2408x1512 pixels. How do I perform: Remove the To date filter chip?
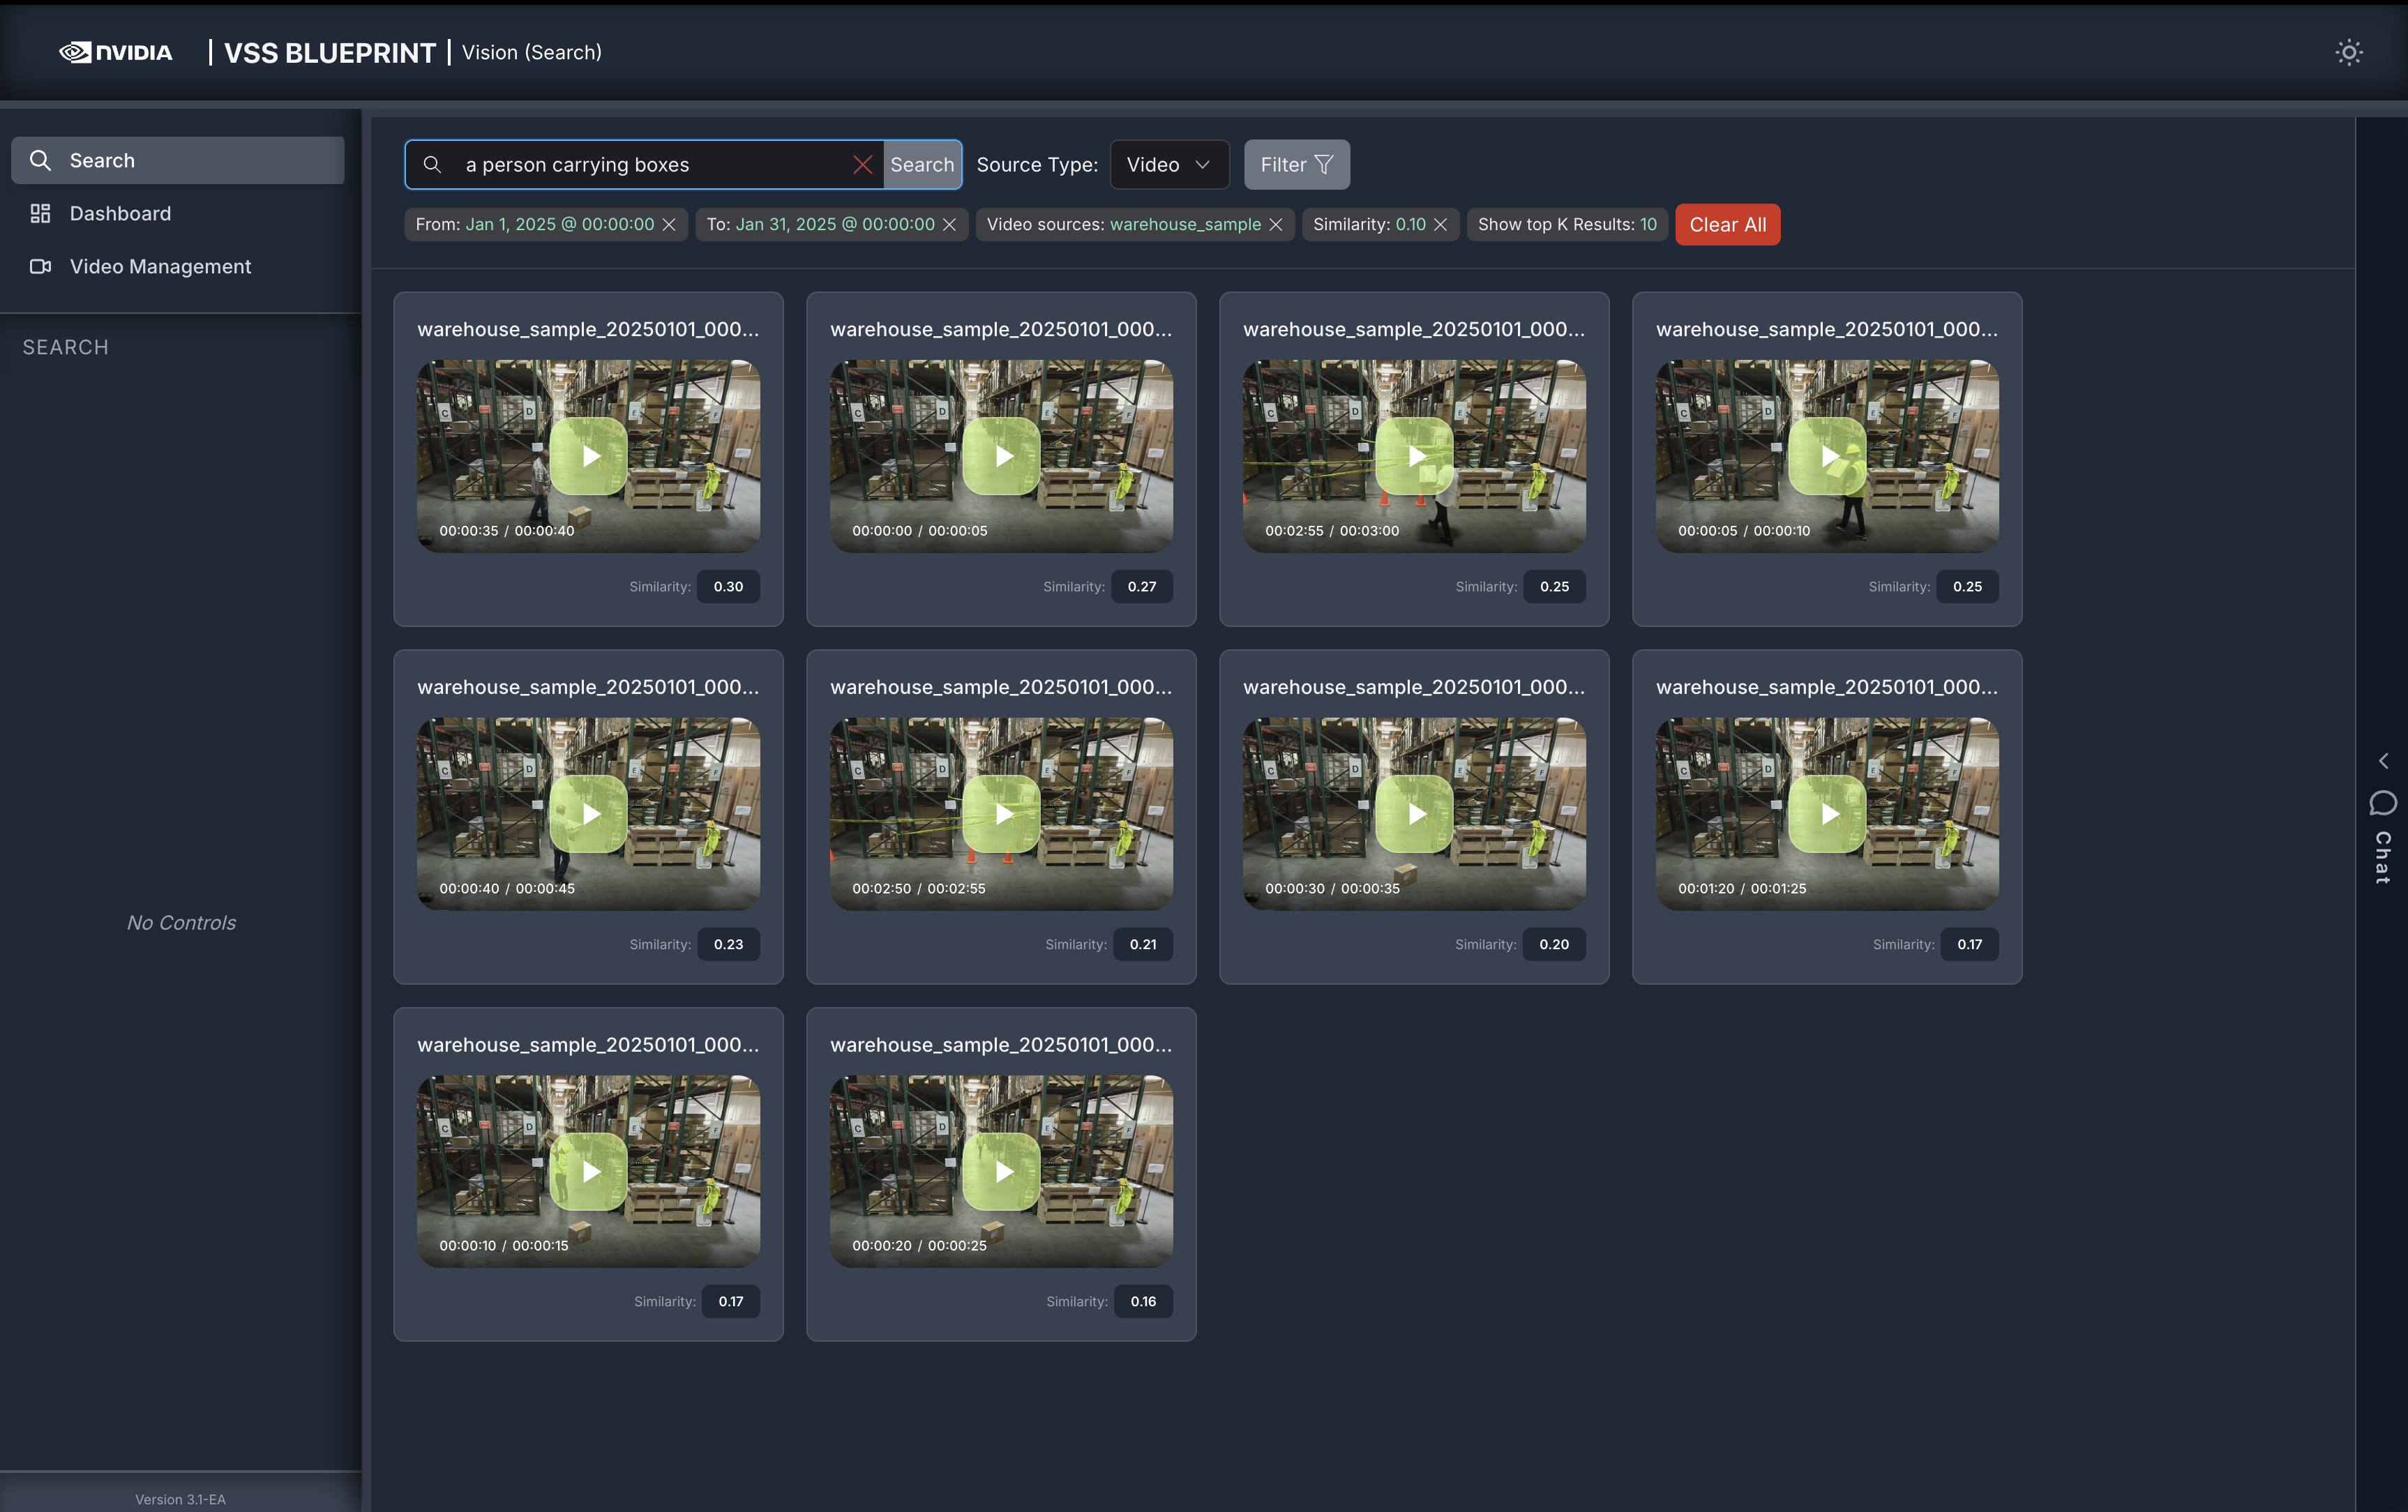tap(949, 225)
